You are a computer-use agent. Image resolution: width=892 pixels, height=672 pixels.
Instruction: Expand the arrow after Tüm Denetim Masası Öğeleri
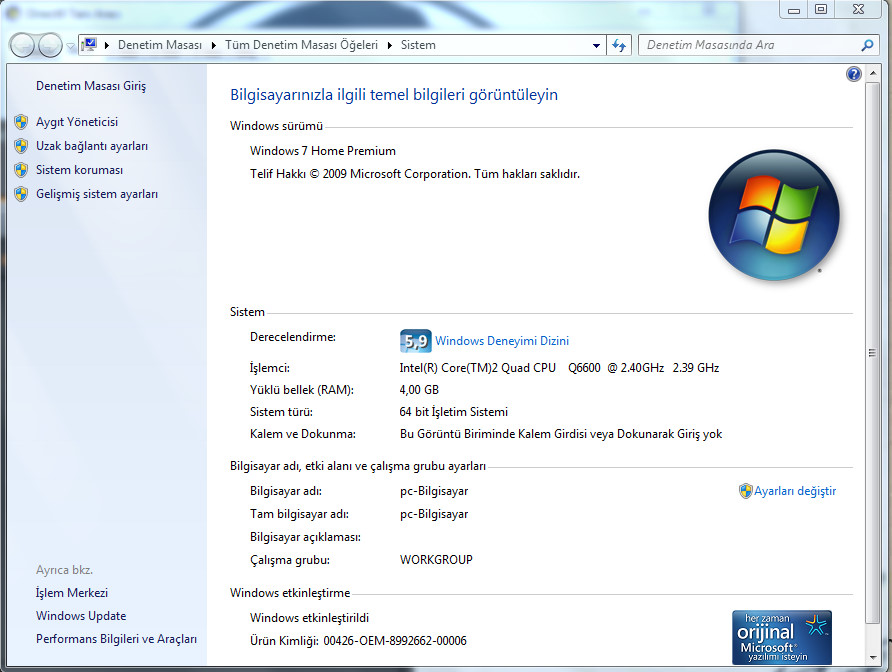[x=389, y=45]
